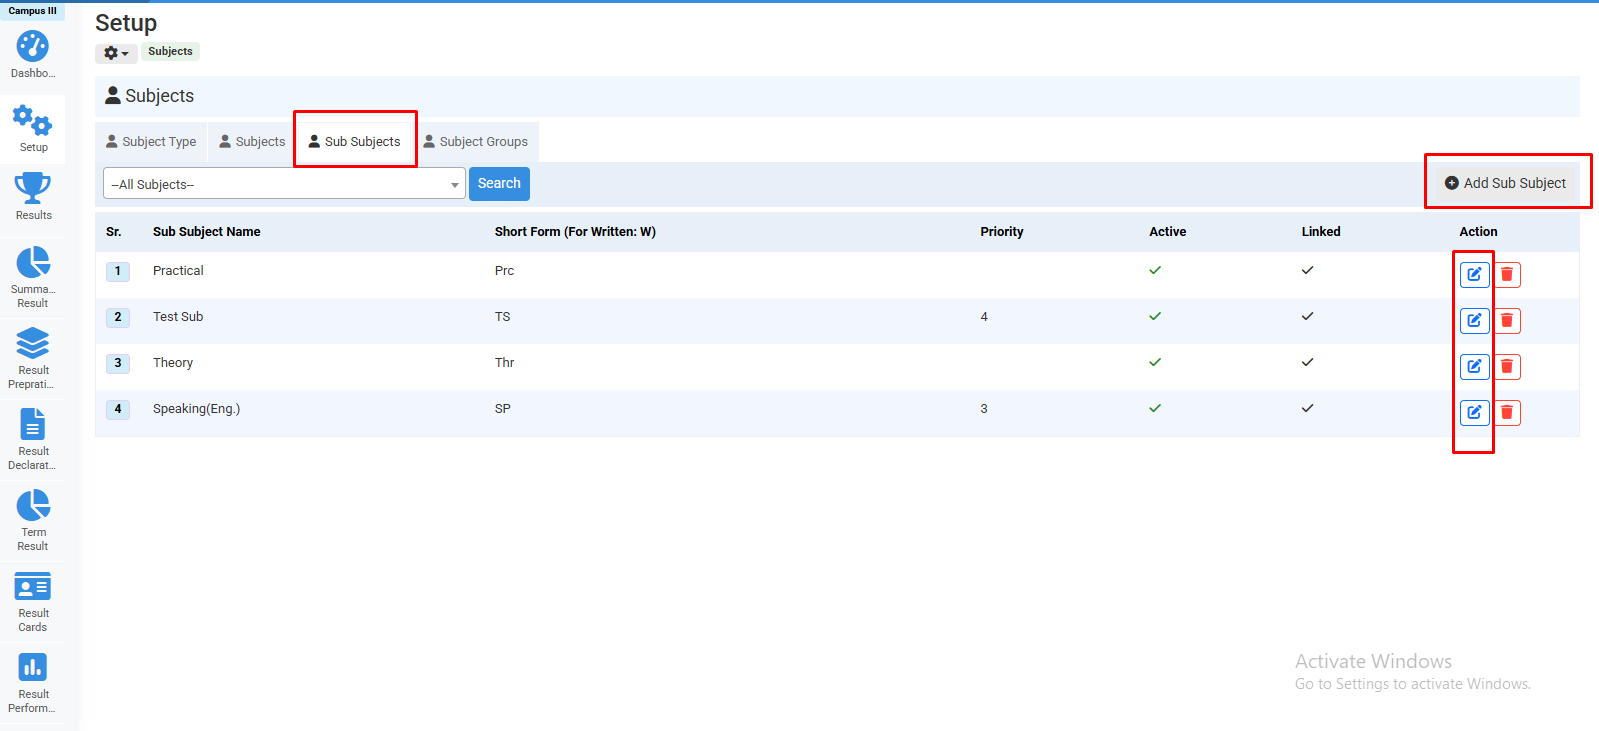Edit the Practical sub subject
This screenshot has height=731, width=1599.
point(1474,274)
